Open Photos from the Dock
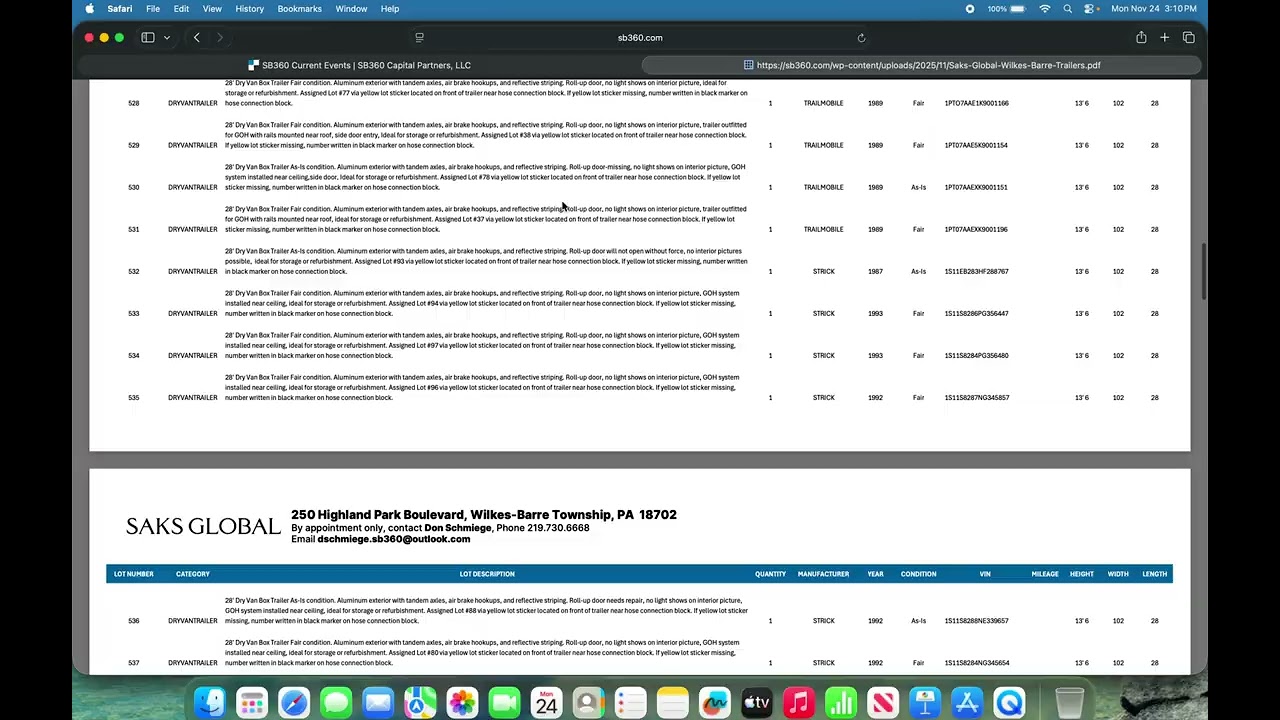 tap(462, 703)
